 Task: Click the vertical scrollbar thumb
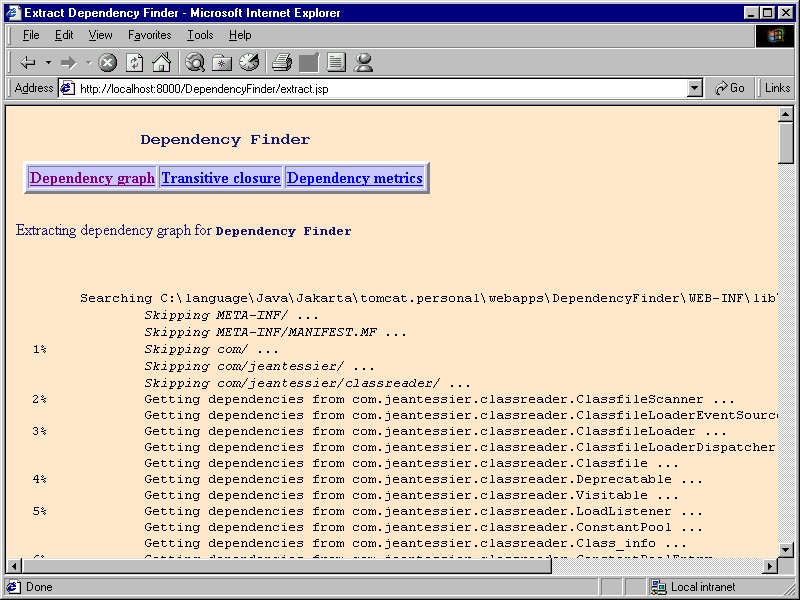(x=786, y=143)
